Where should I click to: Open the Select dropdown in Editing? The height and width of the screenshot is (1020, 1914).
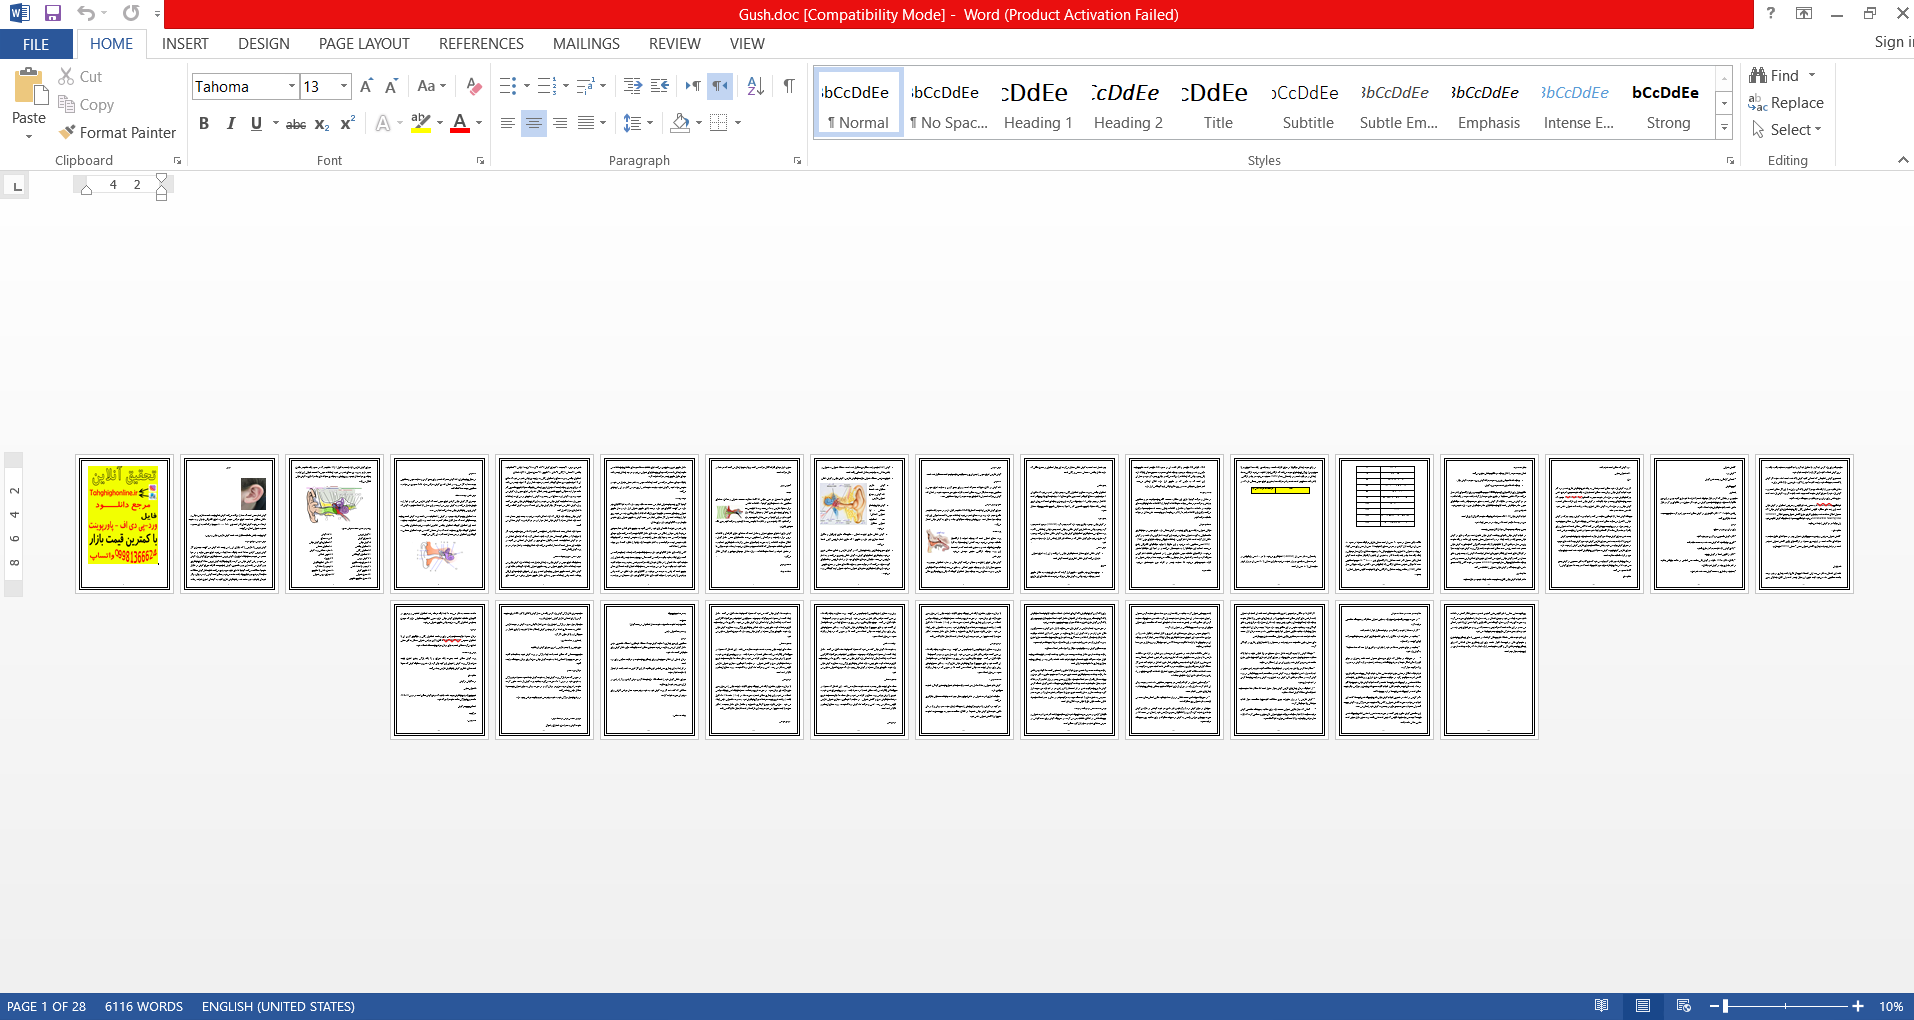pos(1787,130)
